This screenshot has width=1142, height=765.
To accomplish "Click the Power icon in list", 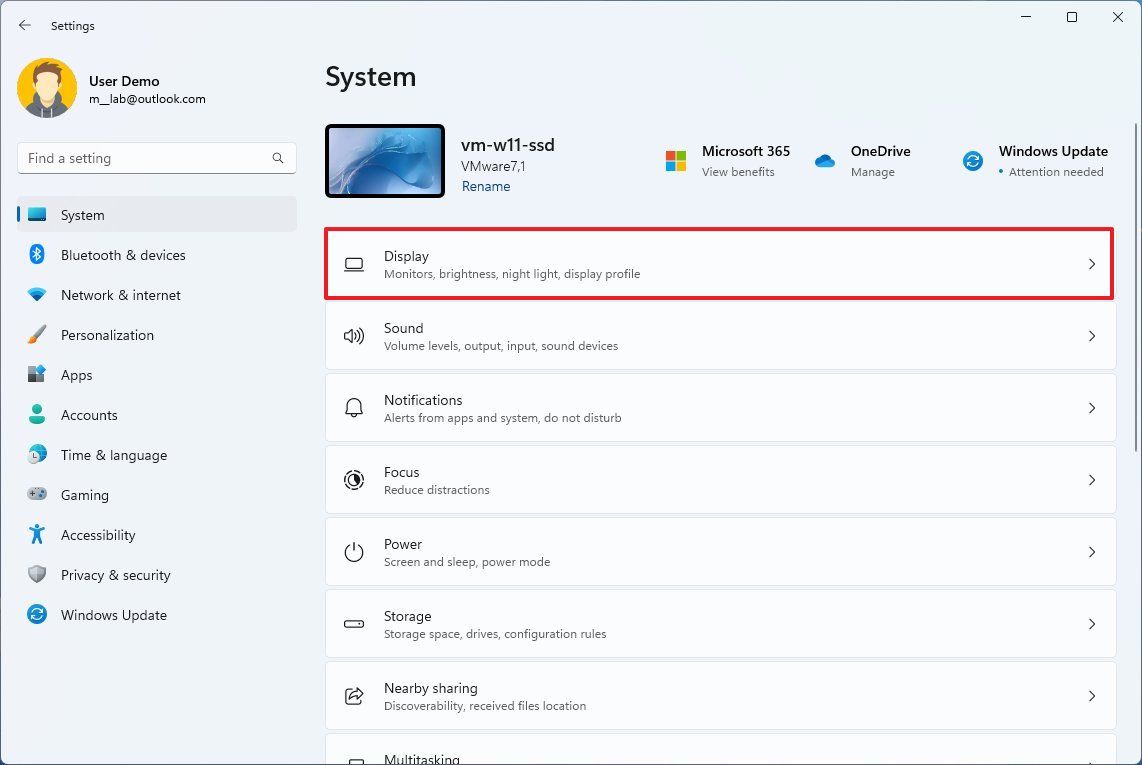I will (354, 552).
